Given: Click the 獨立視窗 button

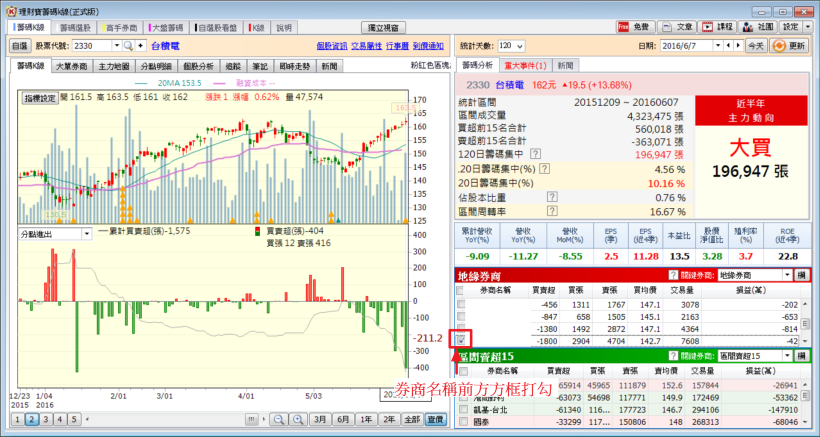Looking at the screenshot, I should click(383, 27).
